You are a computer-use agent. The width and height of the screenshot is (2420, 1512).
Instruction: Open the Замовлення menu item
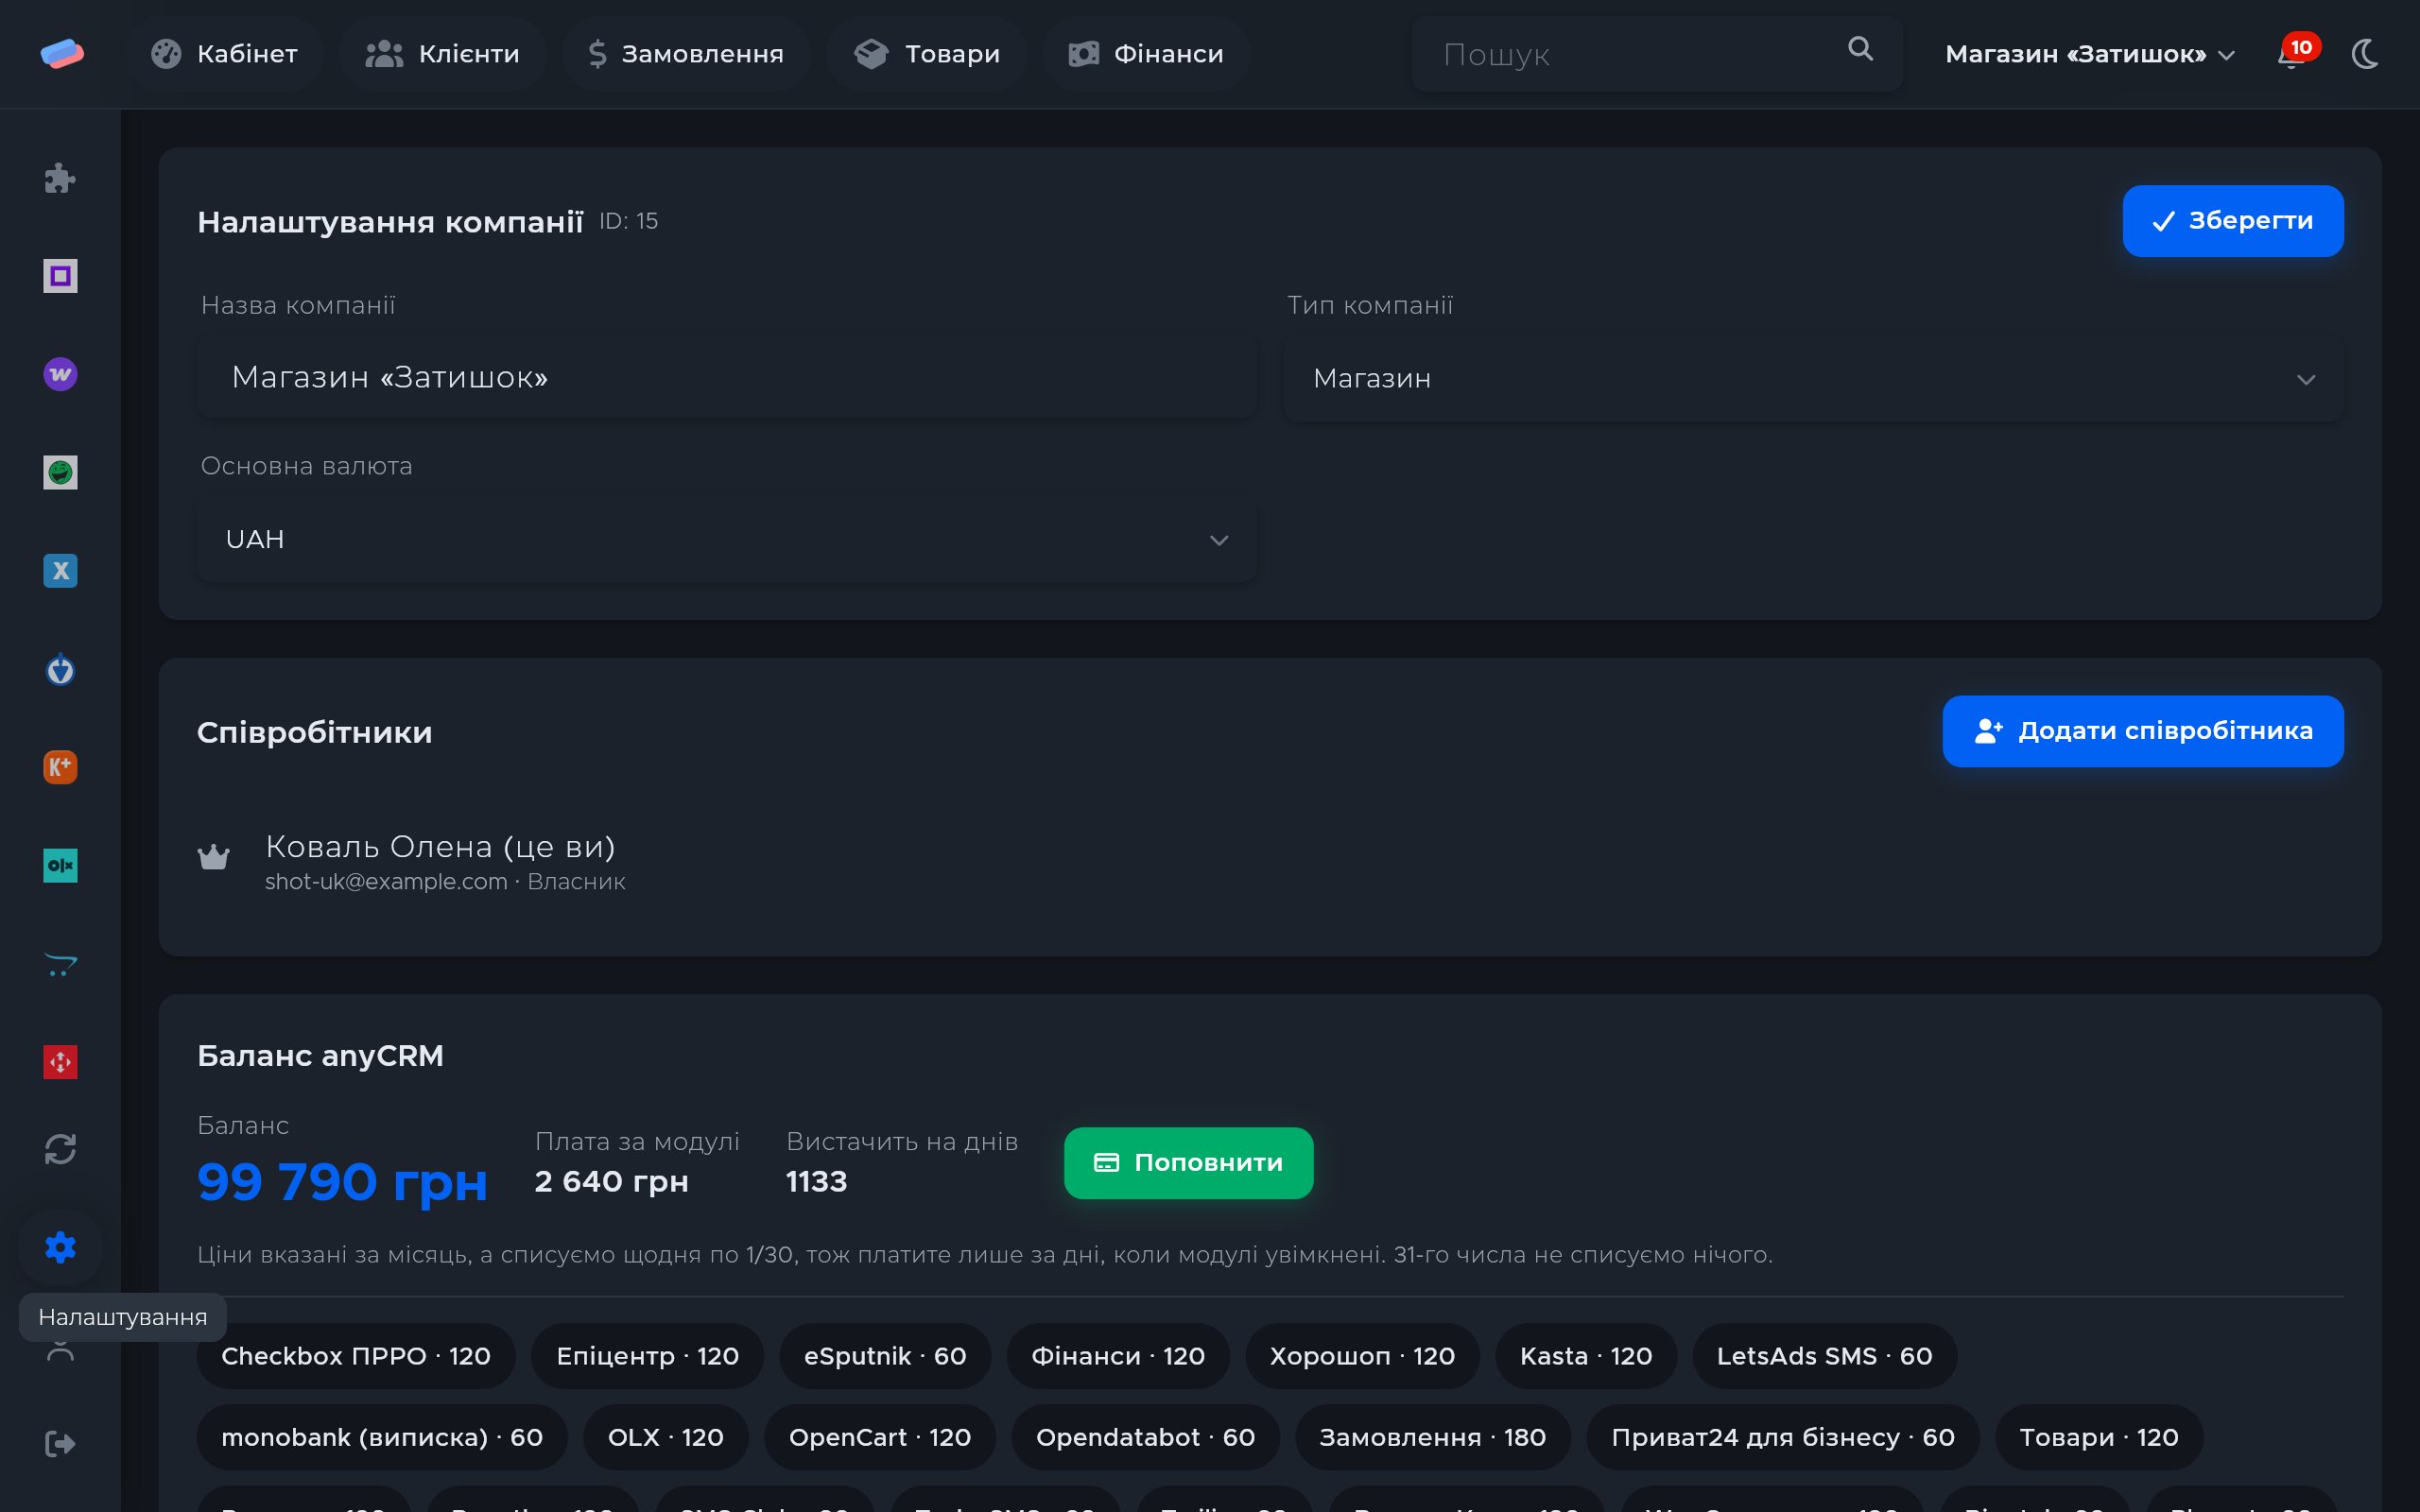click(685, 54)
